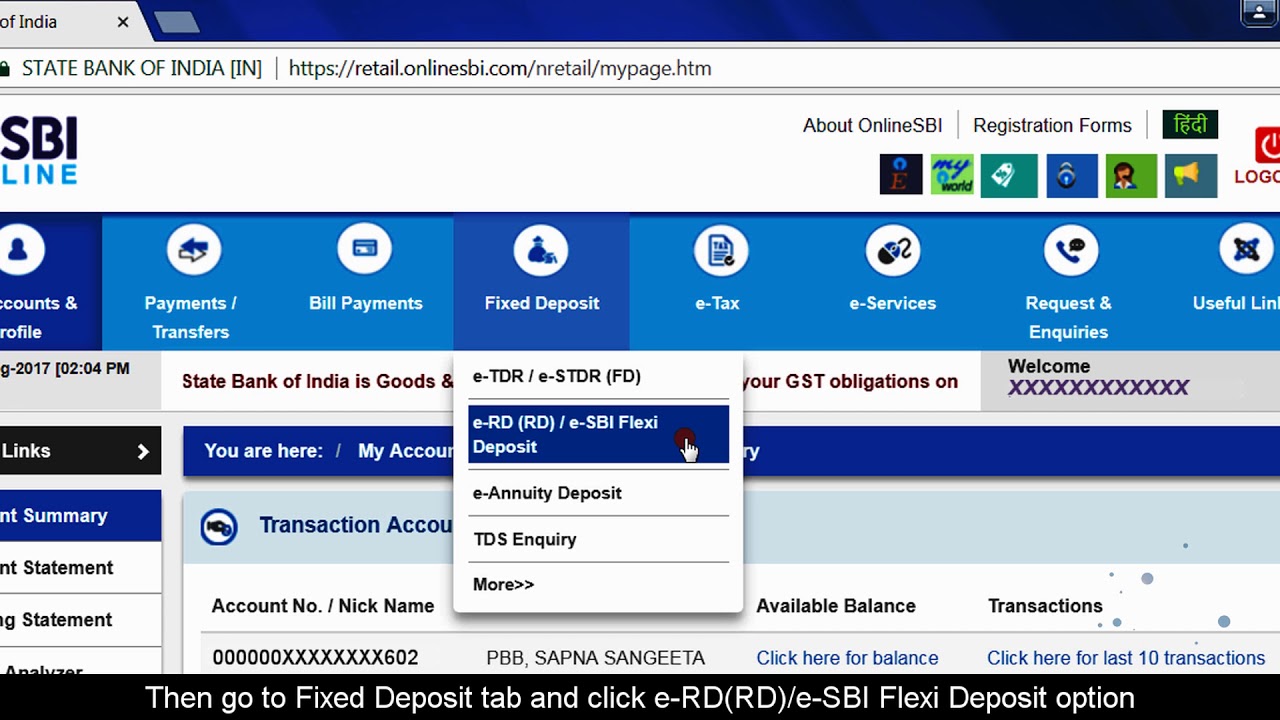Open the Fixed Deposit tab label
The height and width of the screenshot is (720, 1280).
coord(542,303)
